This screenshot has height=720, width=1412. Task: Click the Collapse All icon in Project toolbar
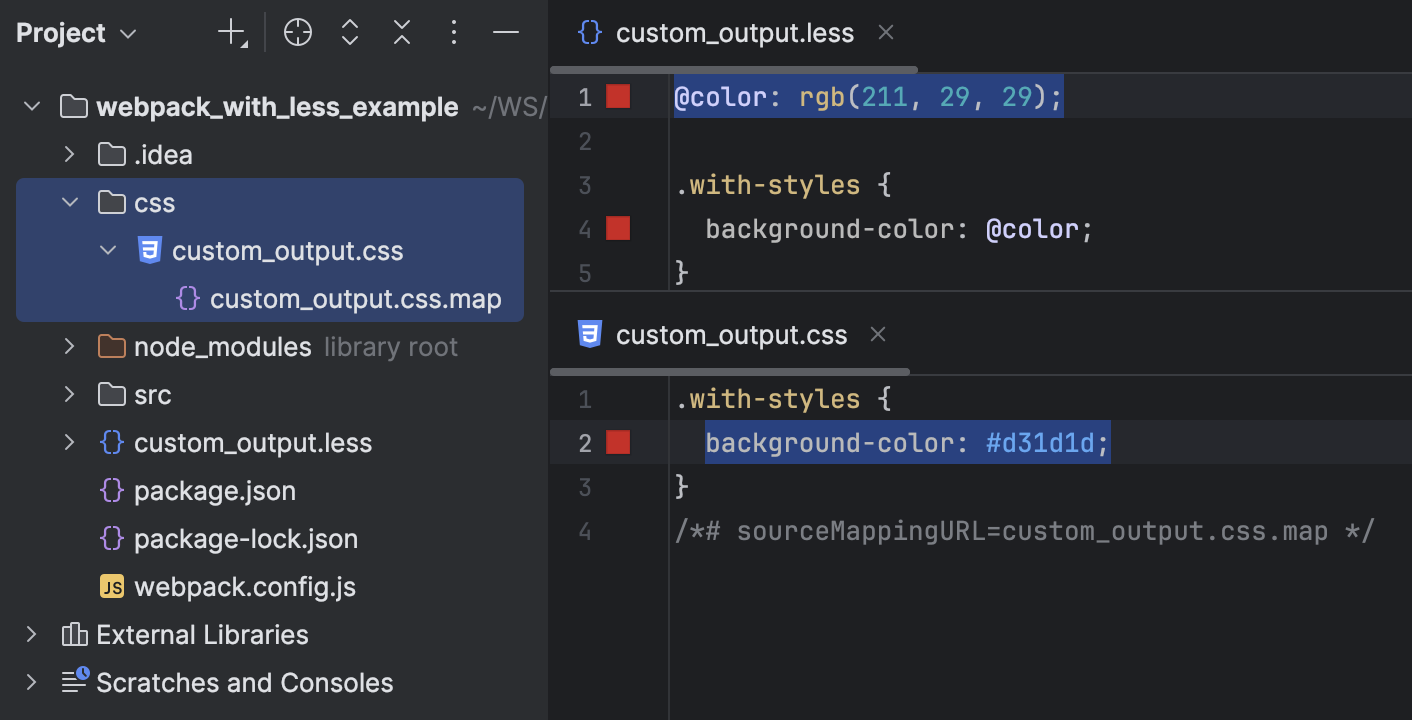401,32
